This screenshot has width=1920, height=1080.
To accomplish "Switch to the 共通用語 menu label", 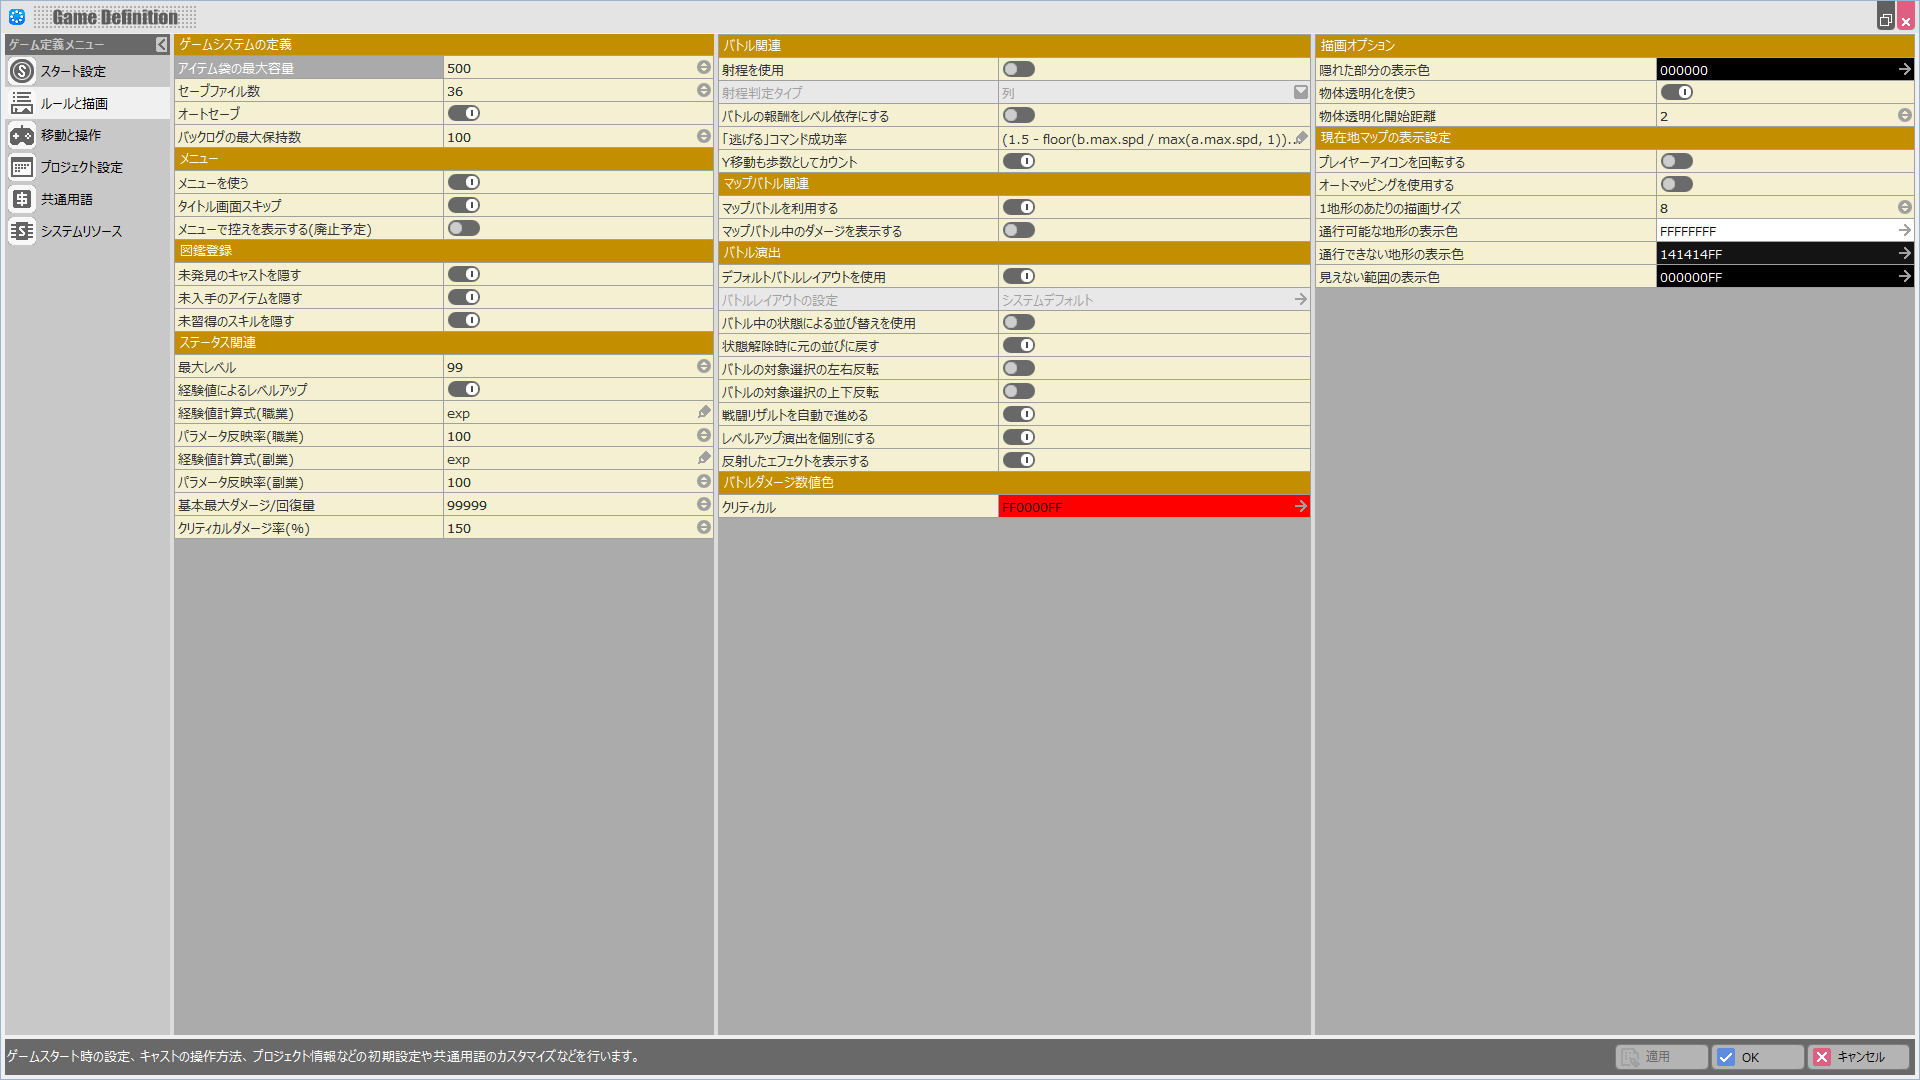I will point(67,199).
